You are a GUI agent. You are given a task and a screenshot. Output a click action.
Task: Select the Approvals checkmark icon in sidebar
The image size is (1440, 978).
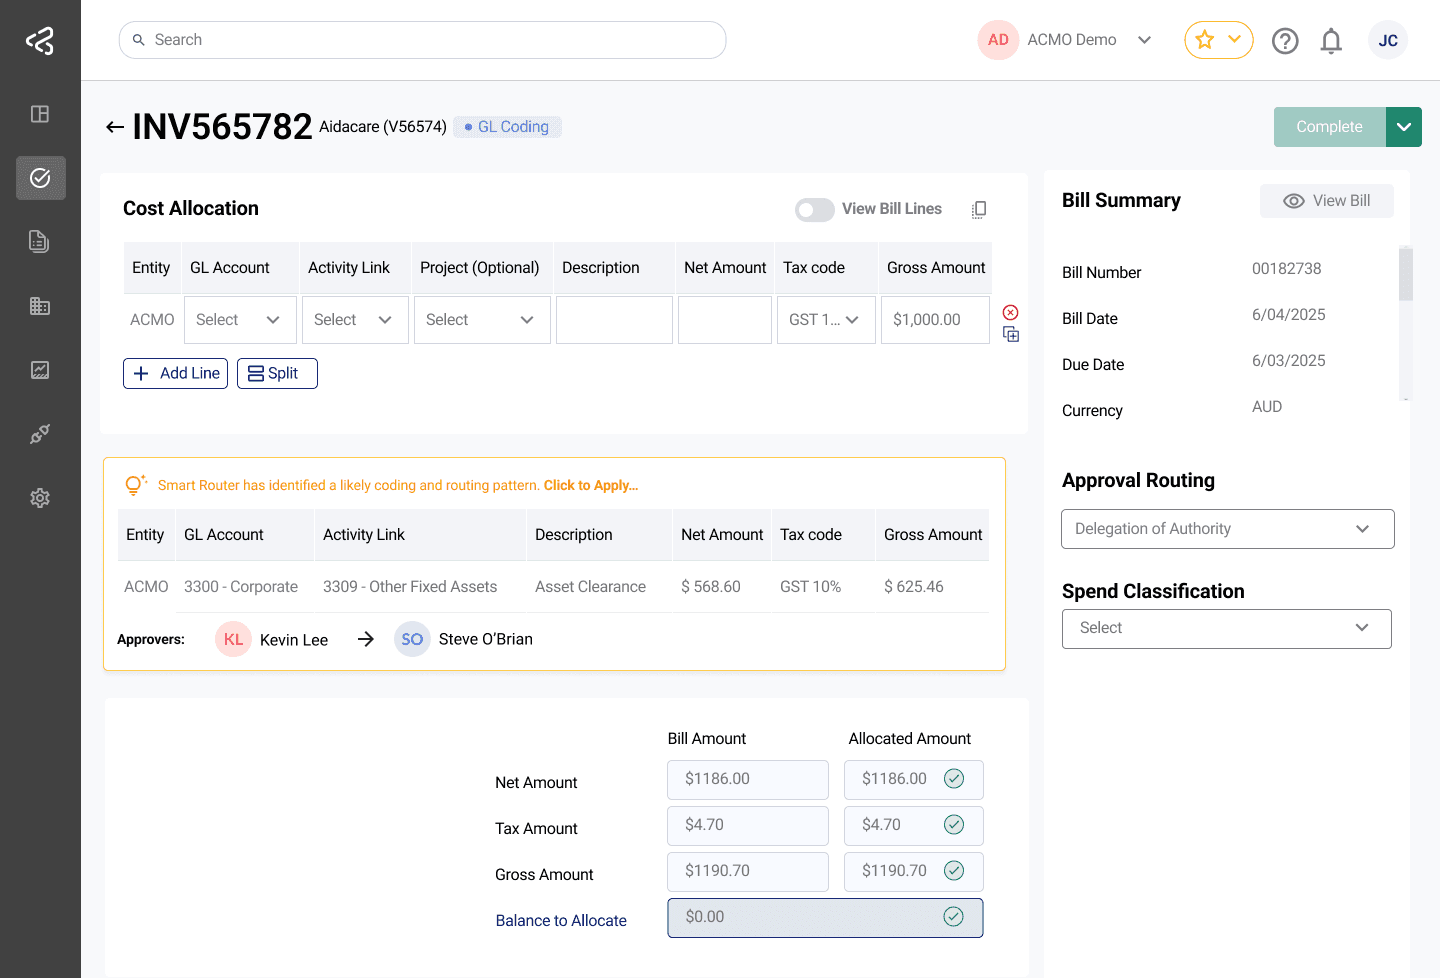pyautogui.click(x=40, y=178)
